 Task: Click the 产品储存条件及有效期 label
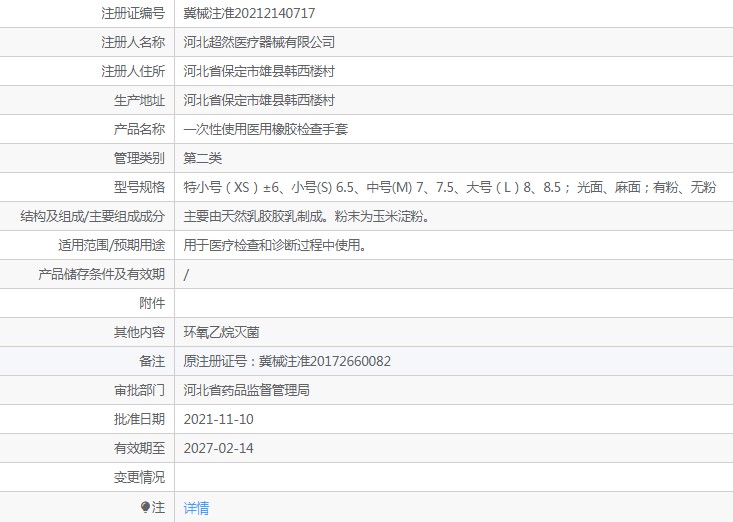pyautogui.click(x=101, y=274)
